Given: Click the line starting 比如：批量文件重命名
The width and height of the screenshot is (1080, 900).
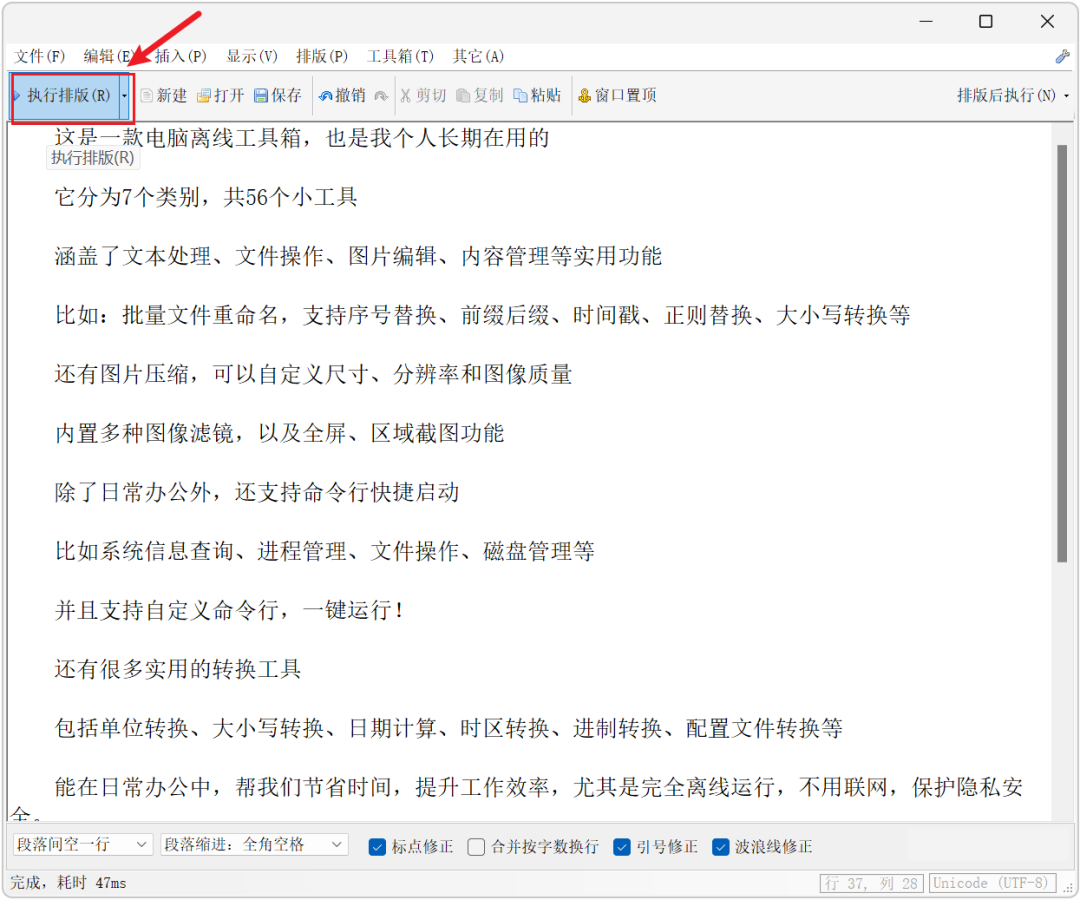Looking at the screenshot, I should pyautogui.click(x=482, y=316).
